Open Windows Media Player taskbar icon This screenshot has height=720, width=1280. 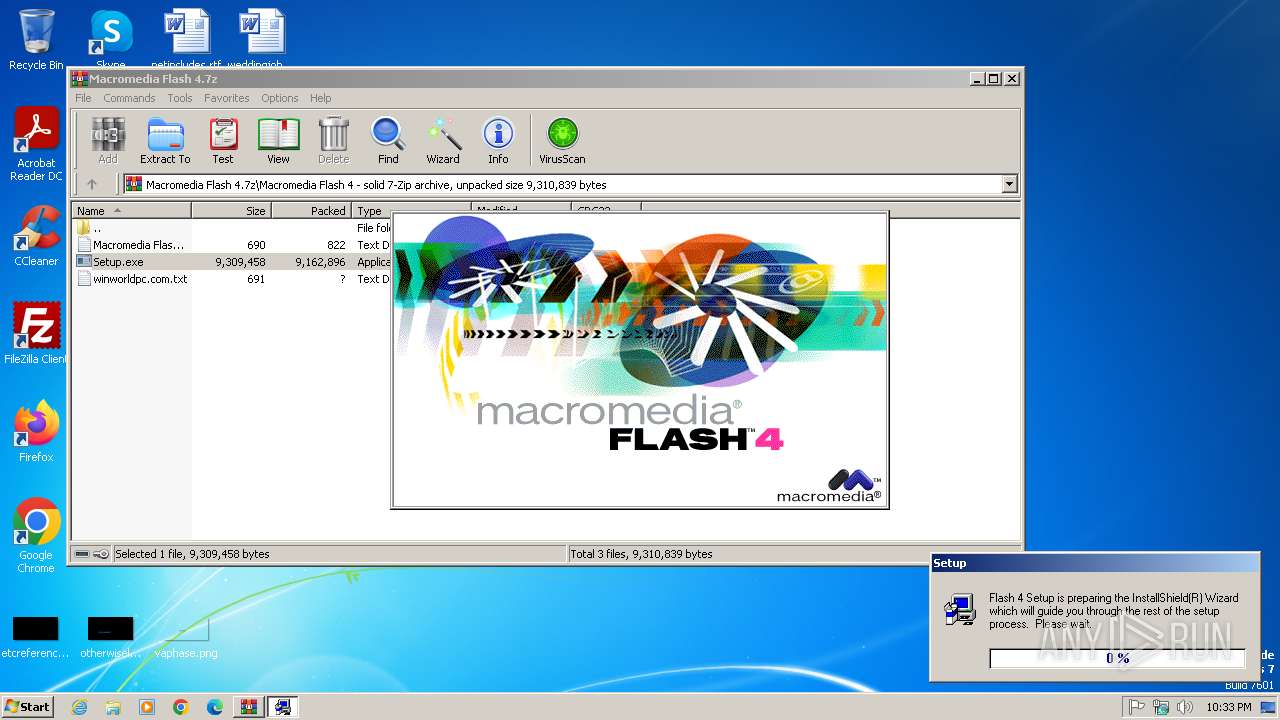(147, 707)
